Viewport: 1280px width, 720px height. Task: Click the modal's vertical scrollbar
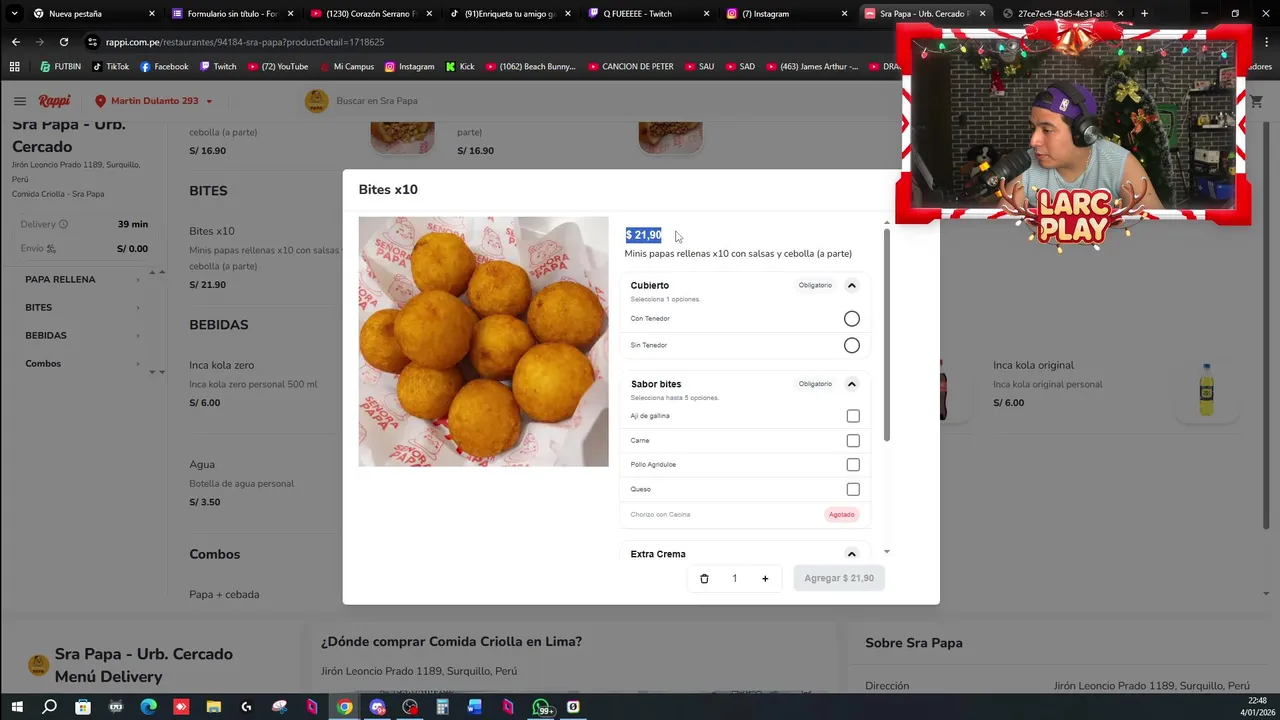(x=886, y=335)
